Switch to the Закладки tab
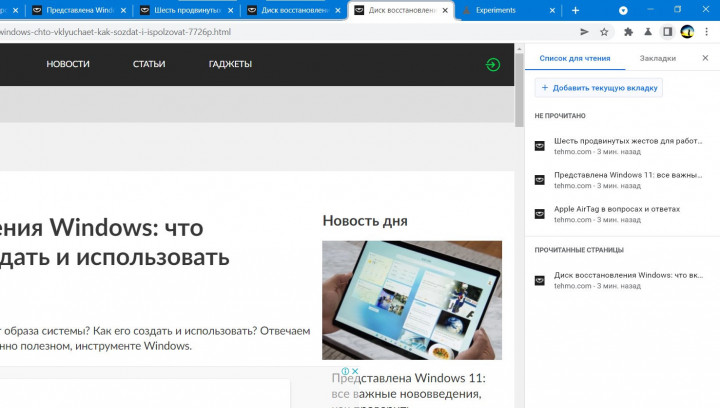This screenshot has height=408, width=720. pos(658,58)
